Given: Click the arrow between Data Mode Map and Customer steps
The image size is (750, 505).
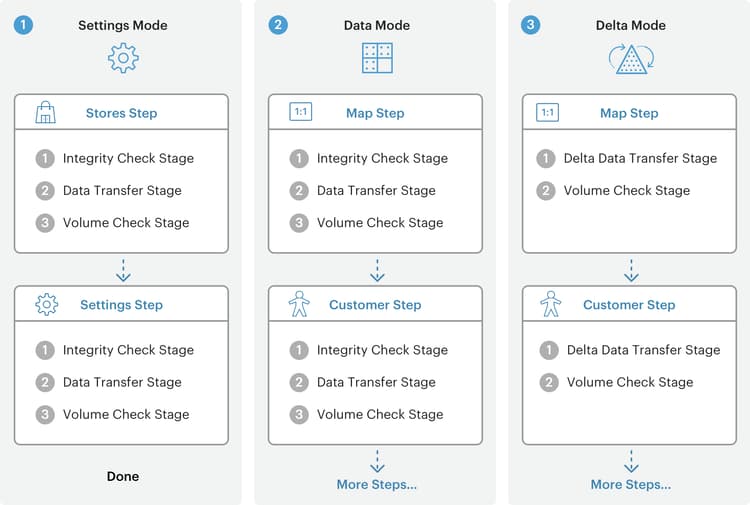Looking at the screenshot, I should coord(377,270).
